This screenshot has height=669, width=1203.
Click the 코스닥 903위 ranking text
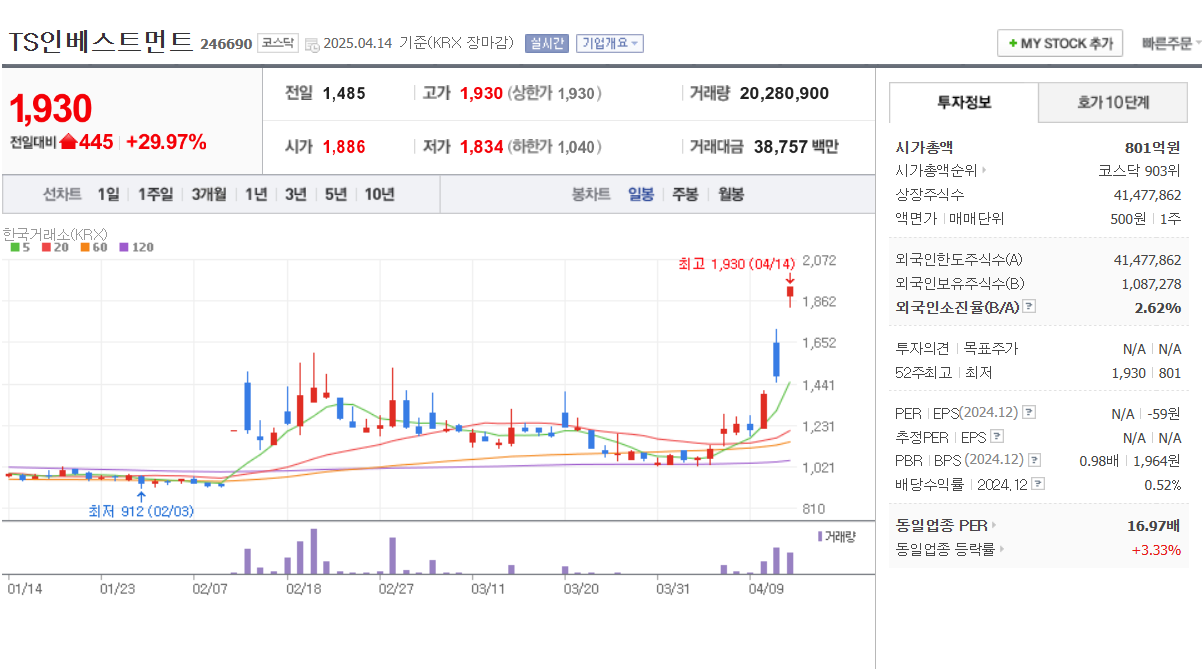point(1139,171)
